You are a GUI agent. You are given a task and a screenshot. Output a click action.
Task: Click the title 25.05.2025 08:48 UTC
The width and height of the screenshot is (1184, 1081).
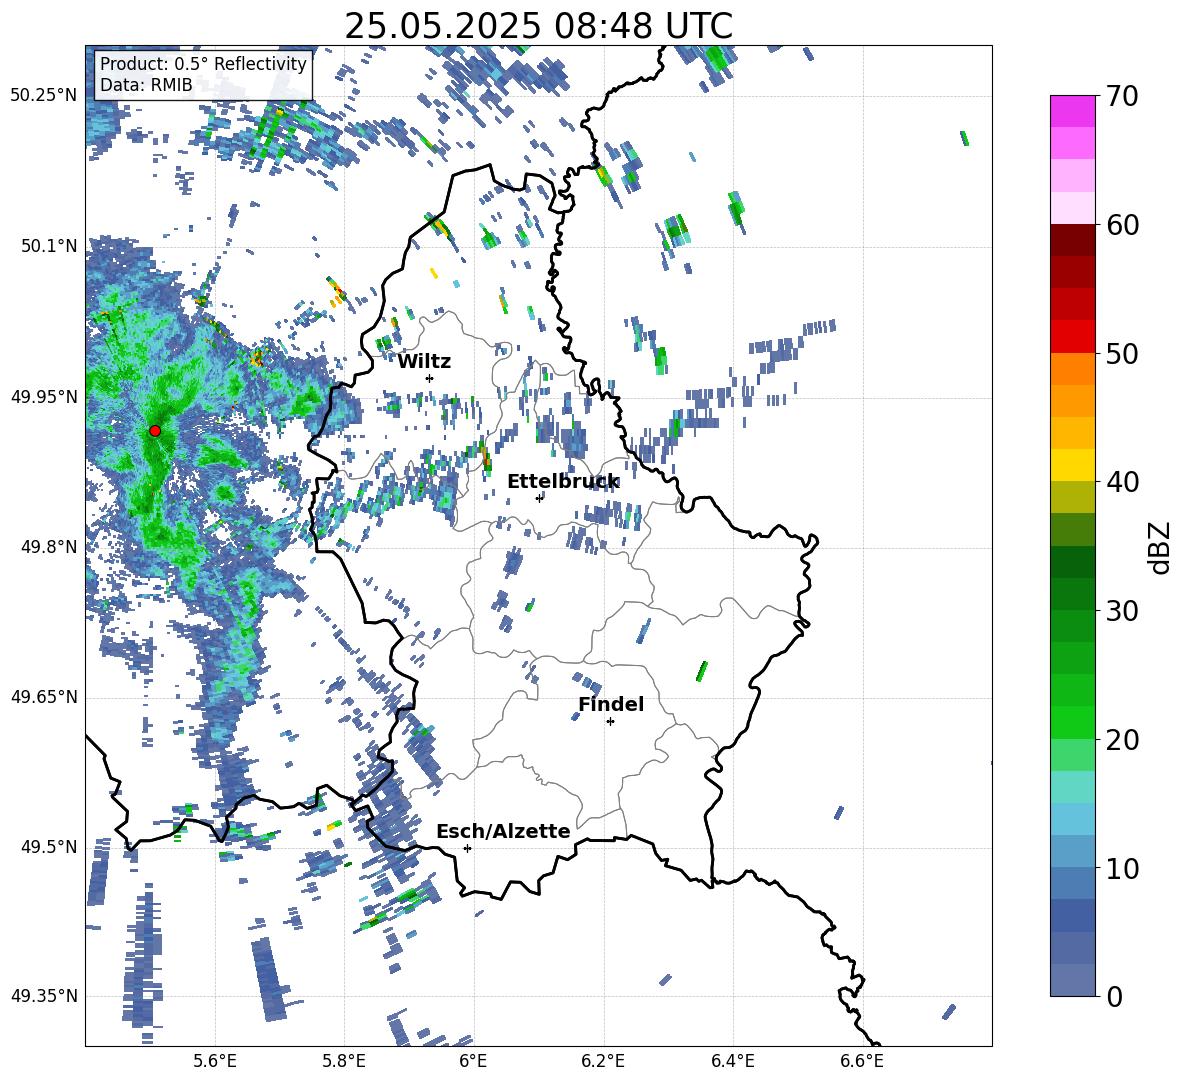538,26
